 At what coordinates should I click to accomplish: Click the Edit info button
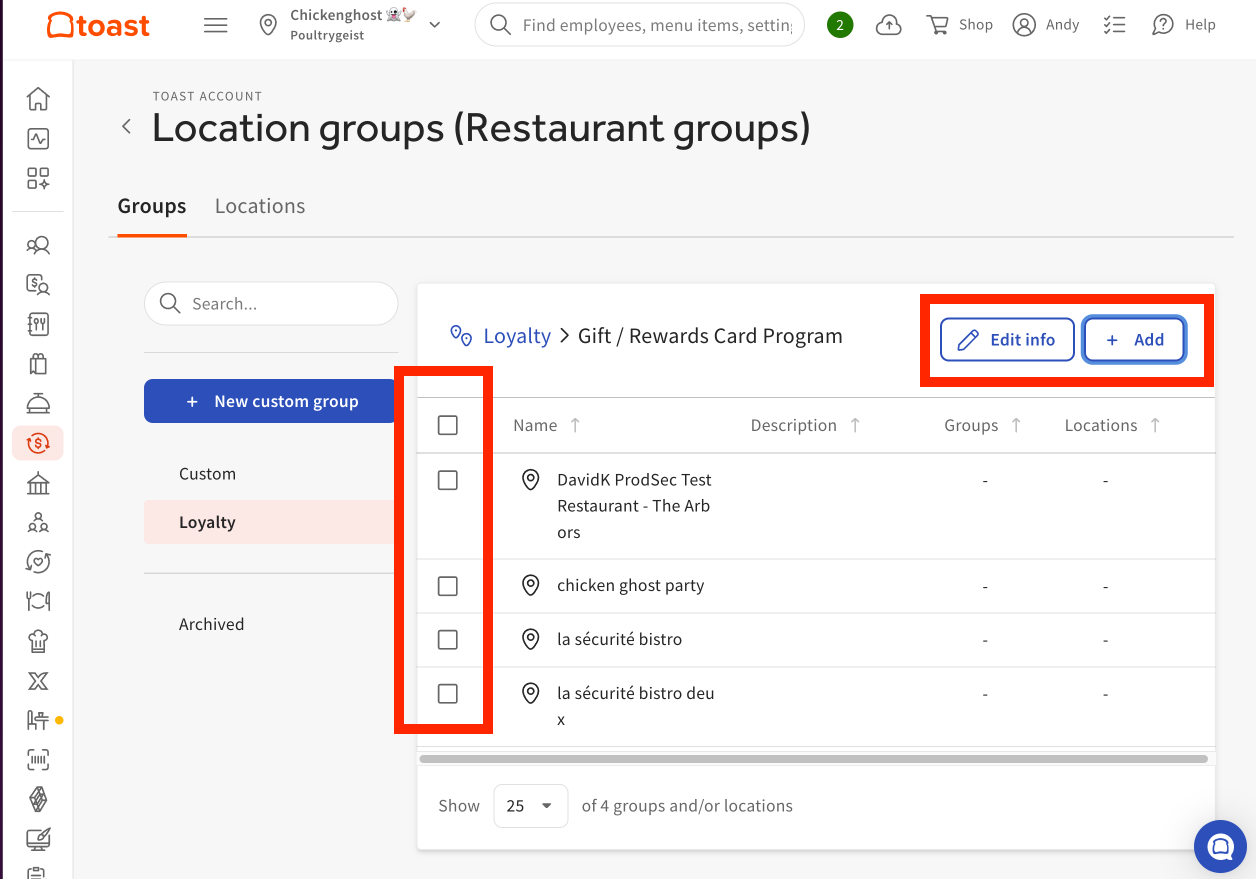click(x=1007, y=340)
